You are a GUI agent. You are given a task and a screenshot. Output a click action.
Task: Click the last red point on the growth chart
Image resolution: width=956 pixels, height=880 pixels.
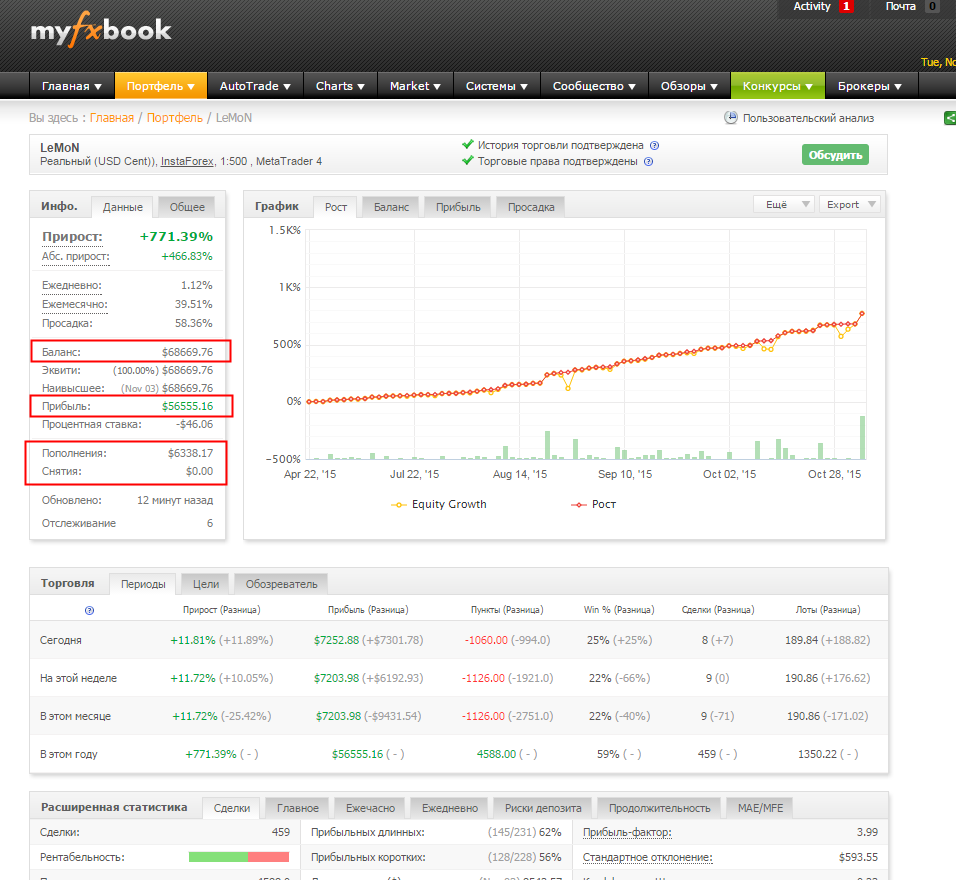tap(862, 313)
